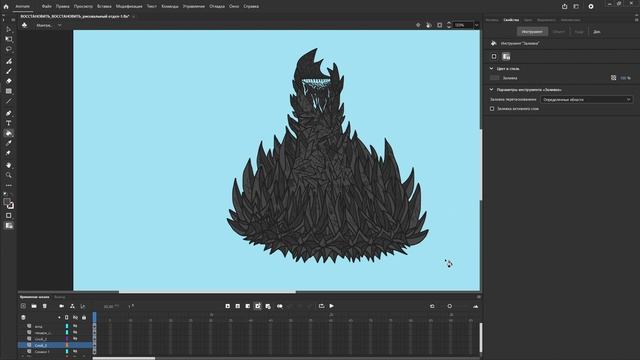640x360 pixels.
Task: Open the stage zoom percentage dropdown arrow
Action: pyautogui.click(x=476, y=25)
